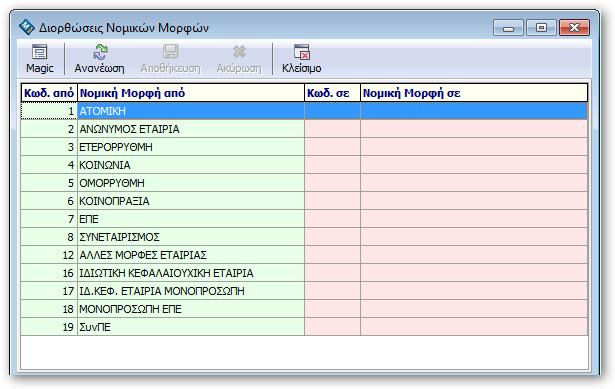Click Κωδ. σε cell for ΑΝΩΝΥΜΟΣ ΕΤΑΙΡΙΑ
This screenshot has height=389, width=615.
(333, 129)
